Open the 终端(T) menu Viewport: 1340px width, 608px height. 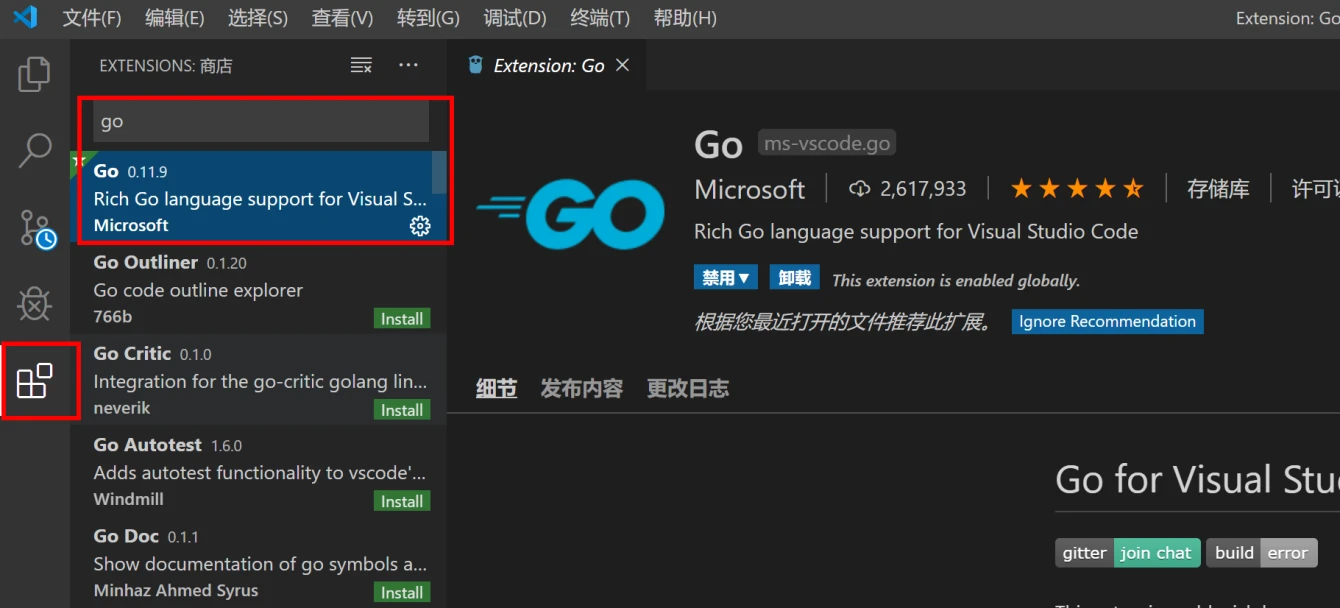click(599, 17)
